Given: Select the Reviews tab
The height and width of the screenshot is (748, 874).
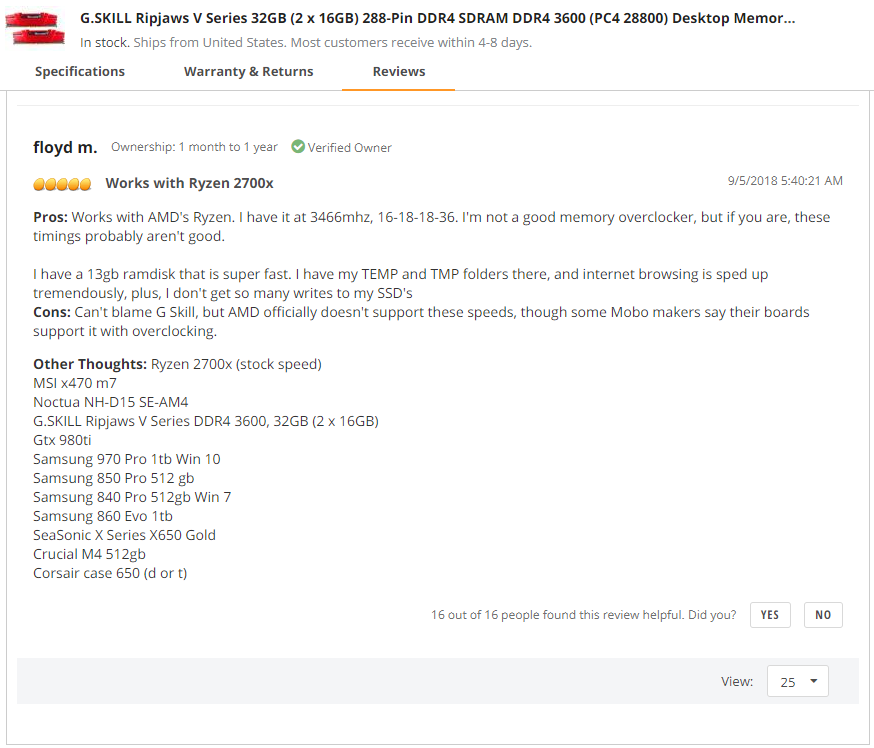Looking at the screenshot, I should 399,71.
